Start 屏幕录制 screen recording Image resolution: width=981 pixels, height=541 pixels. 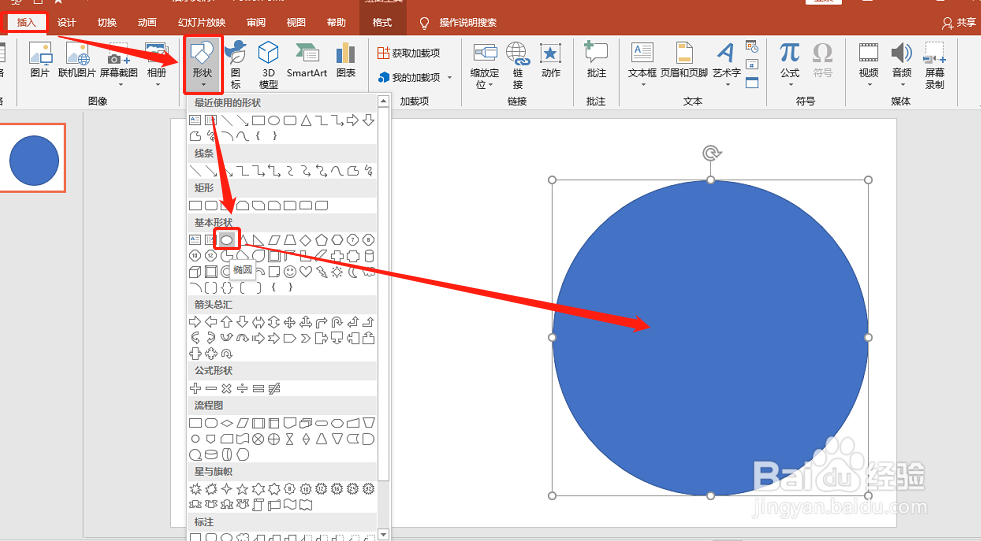[935, 65]
